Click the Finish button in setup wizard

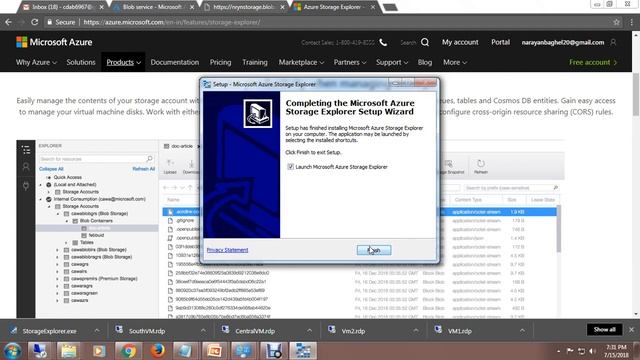point(374,250)
